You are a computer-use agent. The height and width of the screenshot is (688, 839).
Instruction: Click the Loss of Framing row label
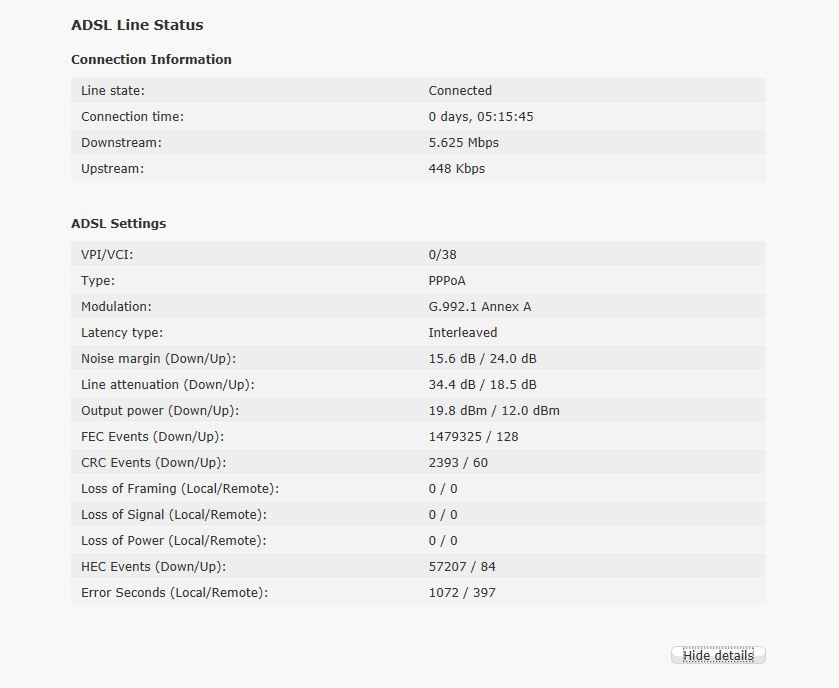180,489
